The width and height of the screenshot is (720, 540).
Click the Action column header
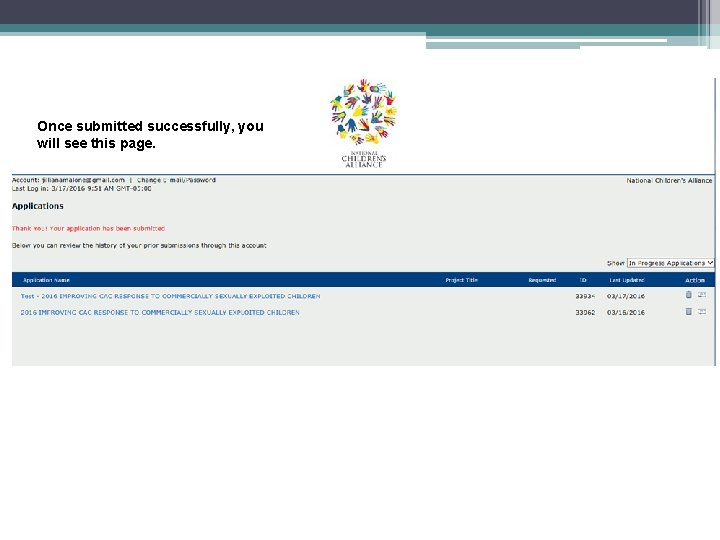tap(695, 280)
